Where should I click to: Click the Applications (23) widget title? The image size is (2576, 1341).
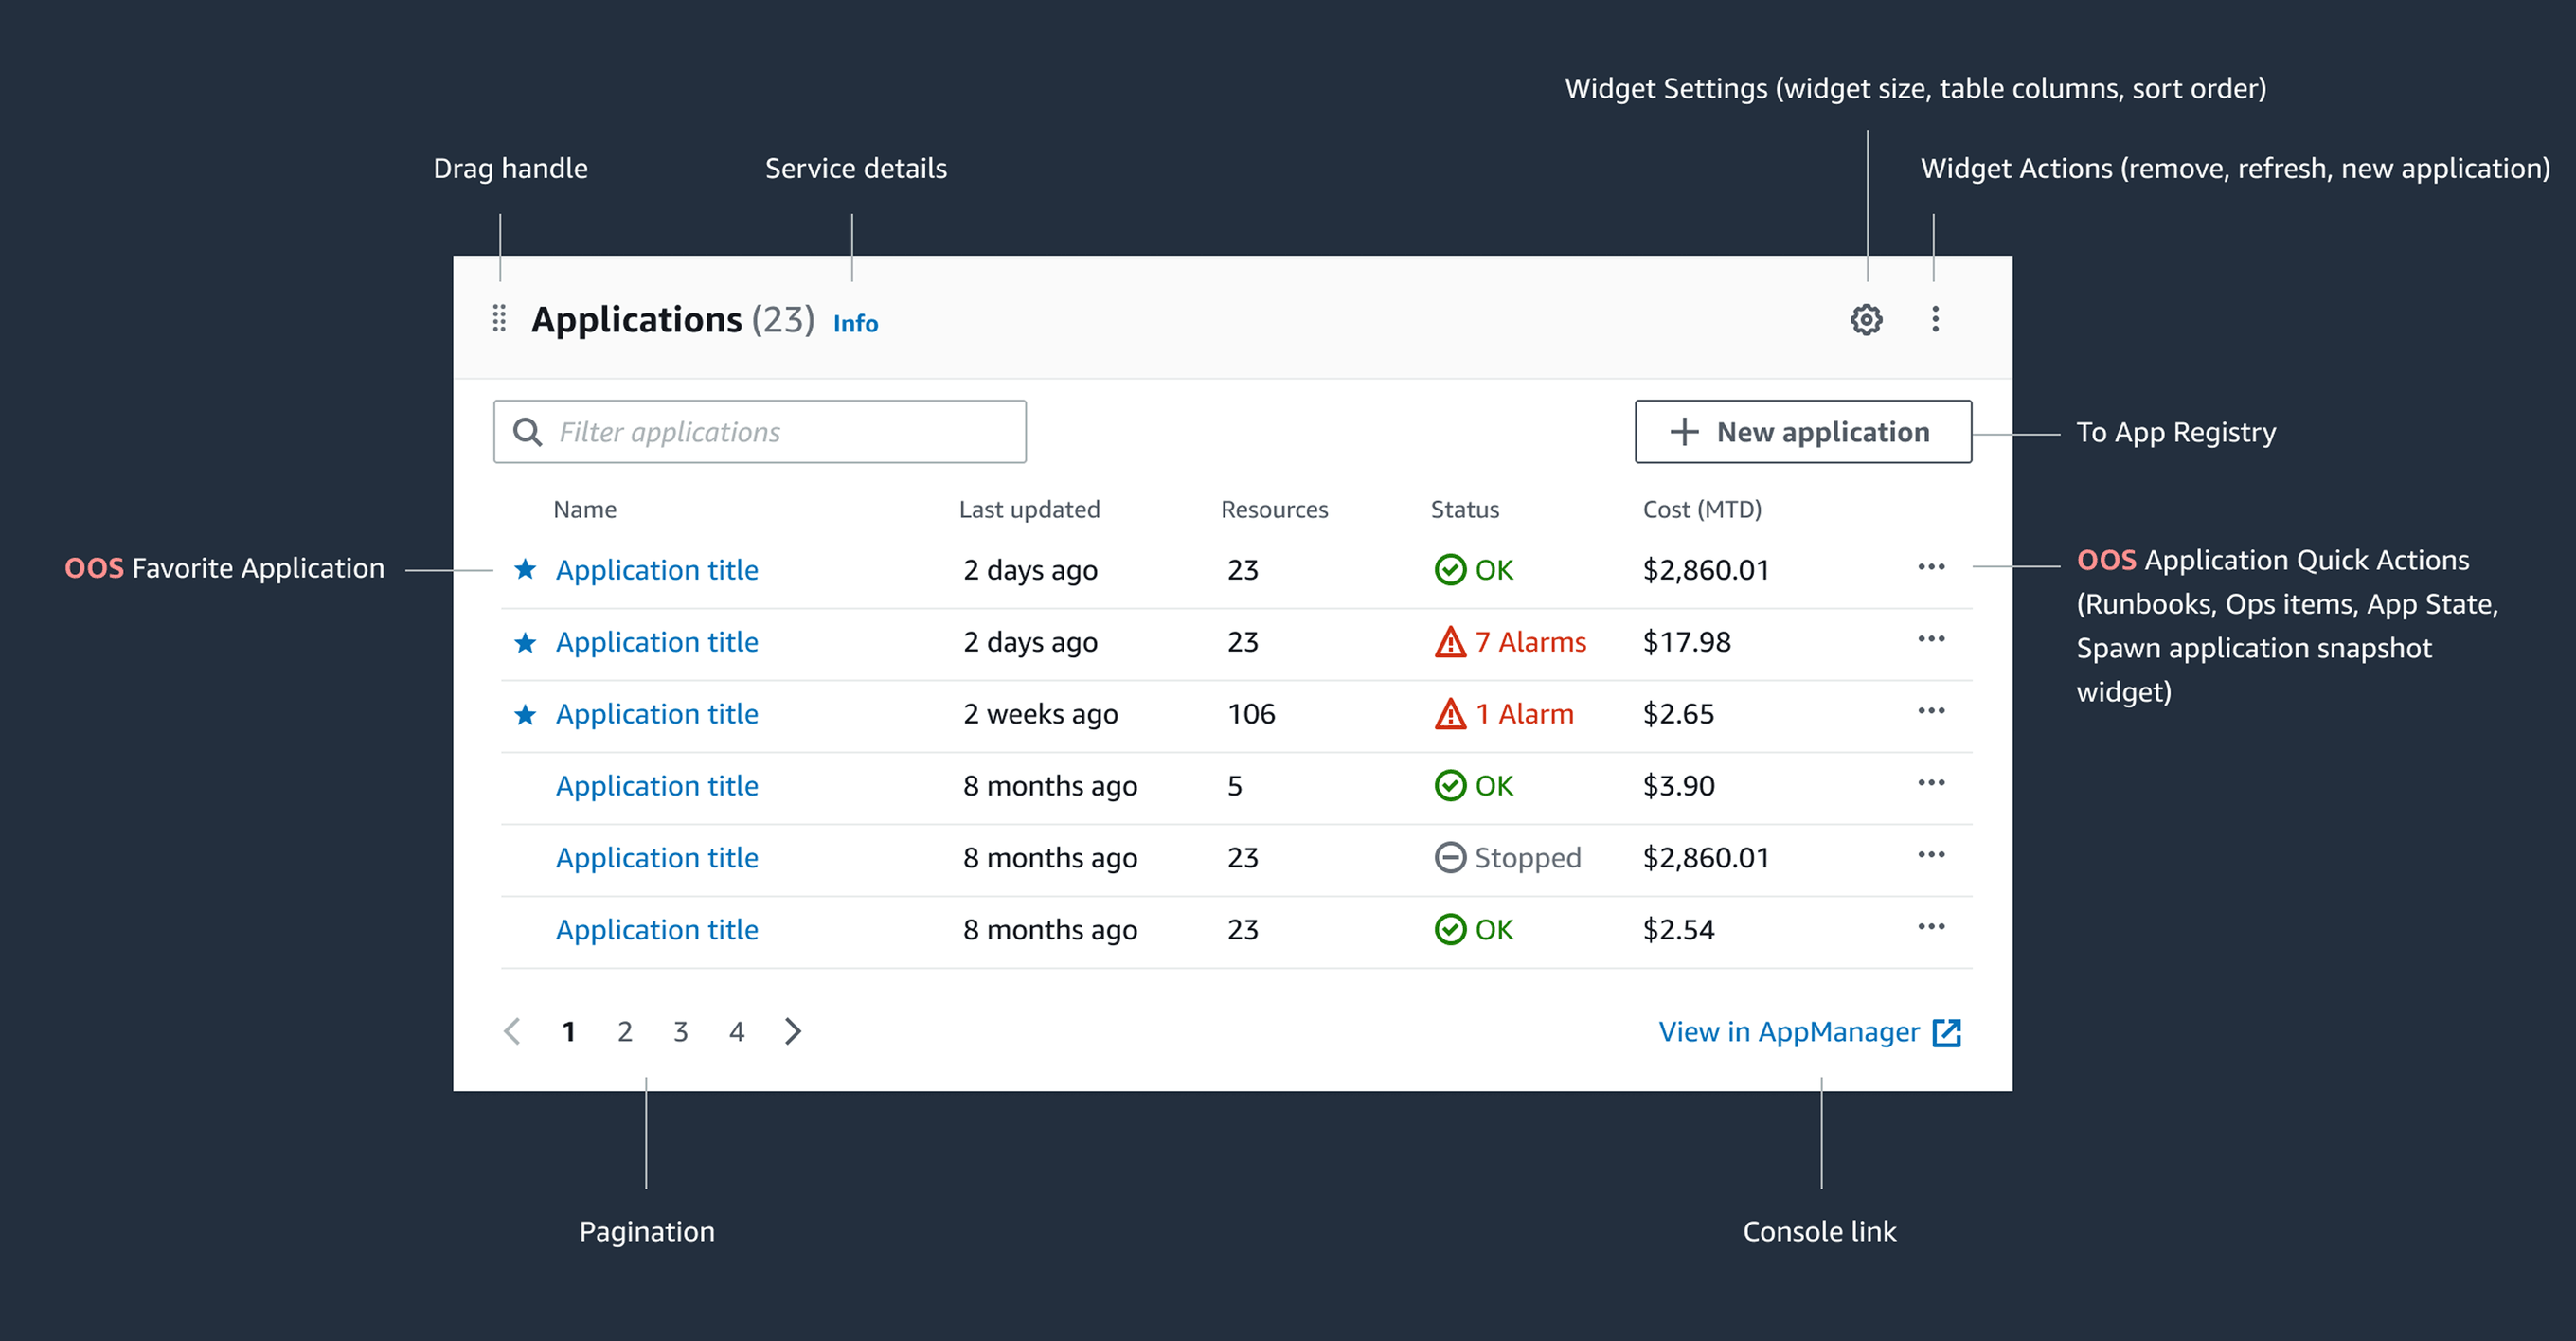tap(673, 320)
